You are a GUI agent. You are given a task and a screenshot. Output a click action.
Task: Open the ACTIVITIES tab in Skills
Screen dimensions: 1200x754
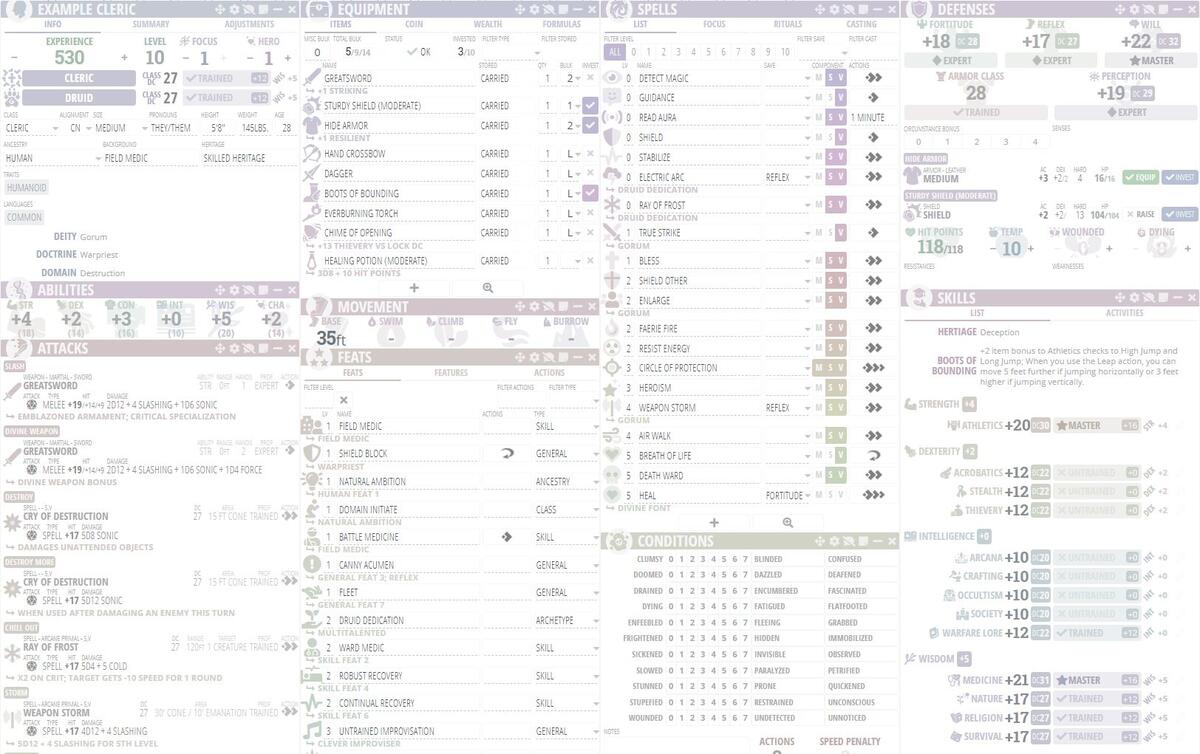coord(1124,313)
